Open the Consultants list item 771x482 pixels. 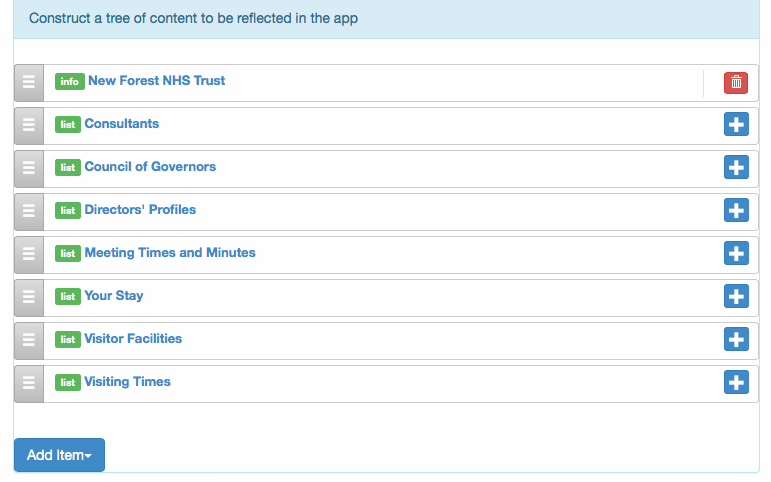tap(121, 123)
